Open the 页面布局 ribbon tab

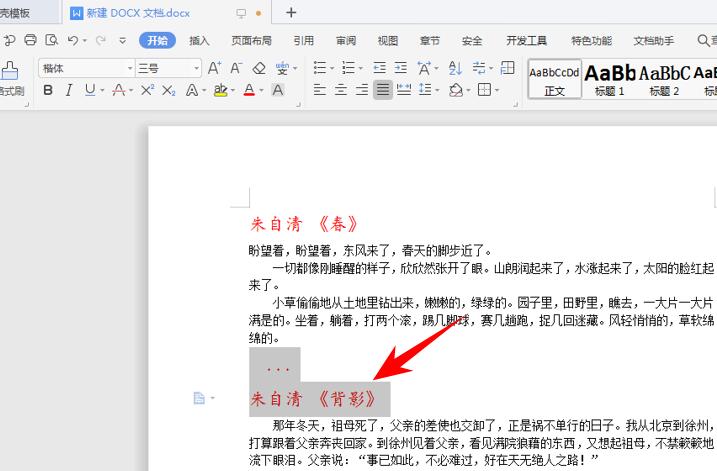[x=251, y=41]
